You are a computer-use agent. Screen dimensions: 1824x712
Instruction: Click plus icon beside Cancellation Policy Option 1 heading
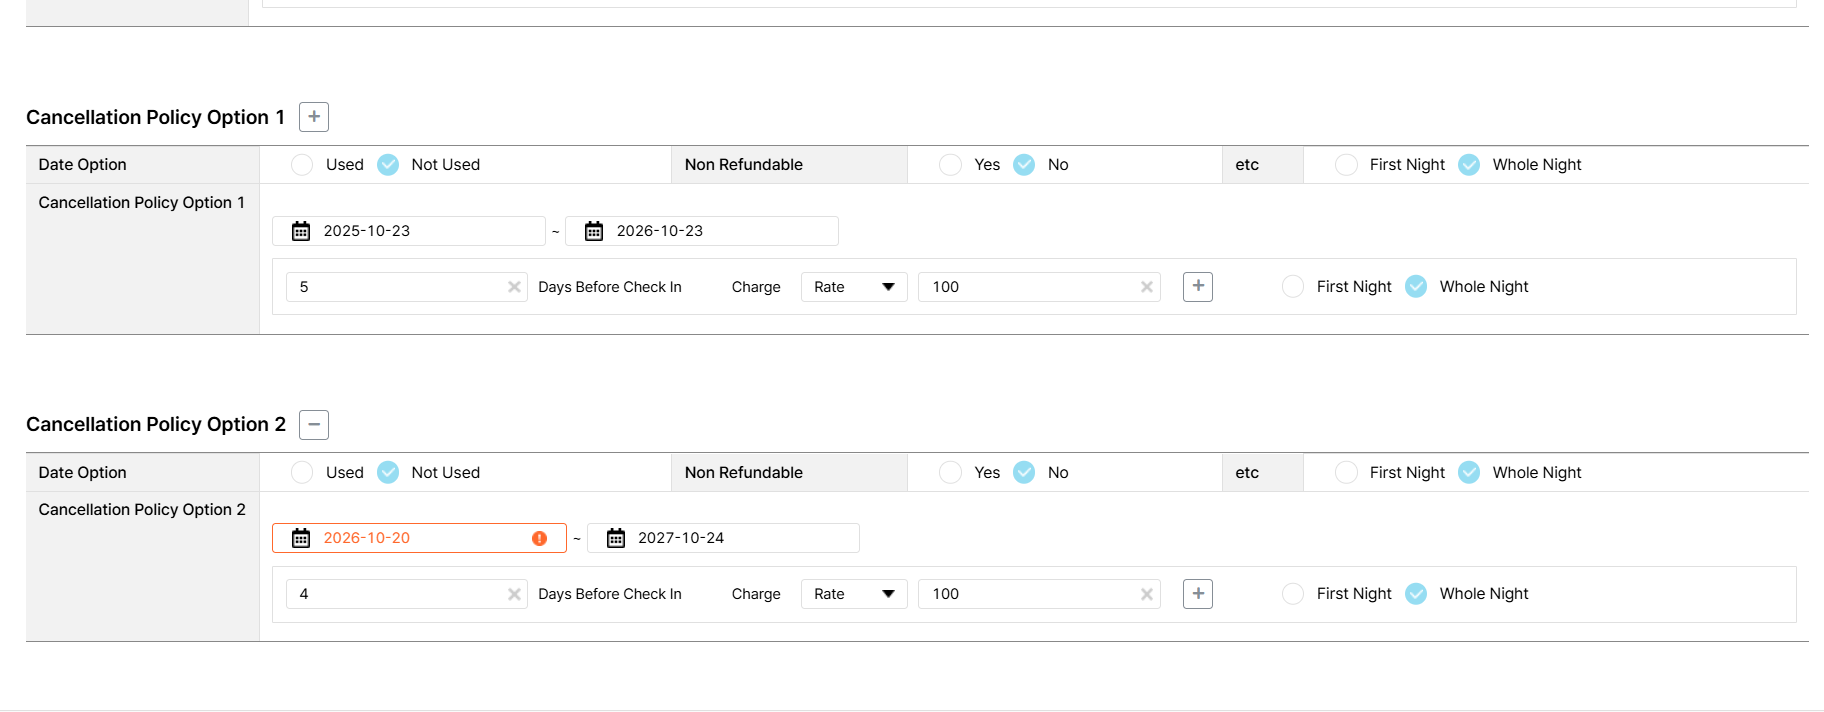[314, 117]
